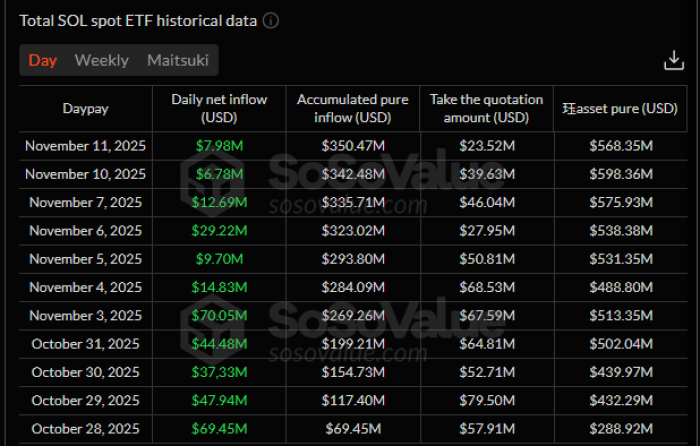Click the download icon above the table
The width and height of the screenshot is (700, 446).
click(x=673, y=60)
